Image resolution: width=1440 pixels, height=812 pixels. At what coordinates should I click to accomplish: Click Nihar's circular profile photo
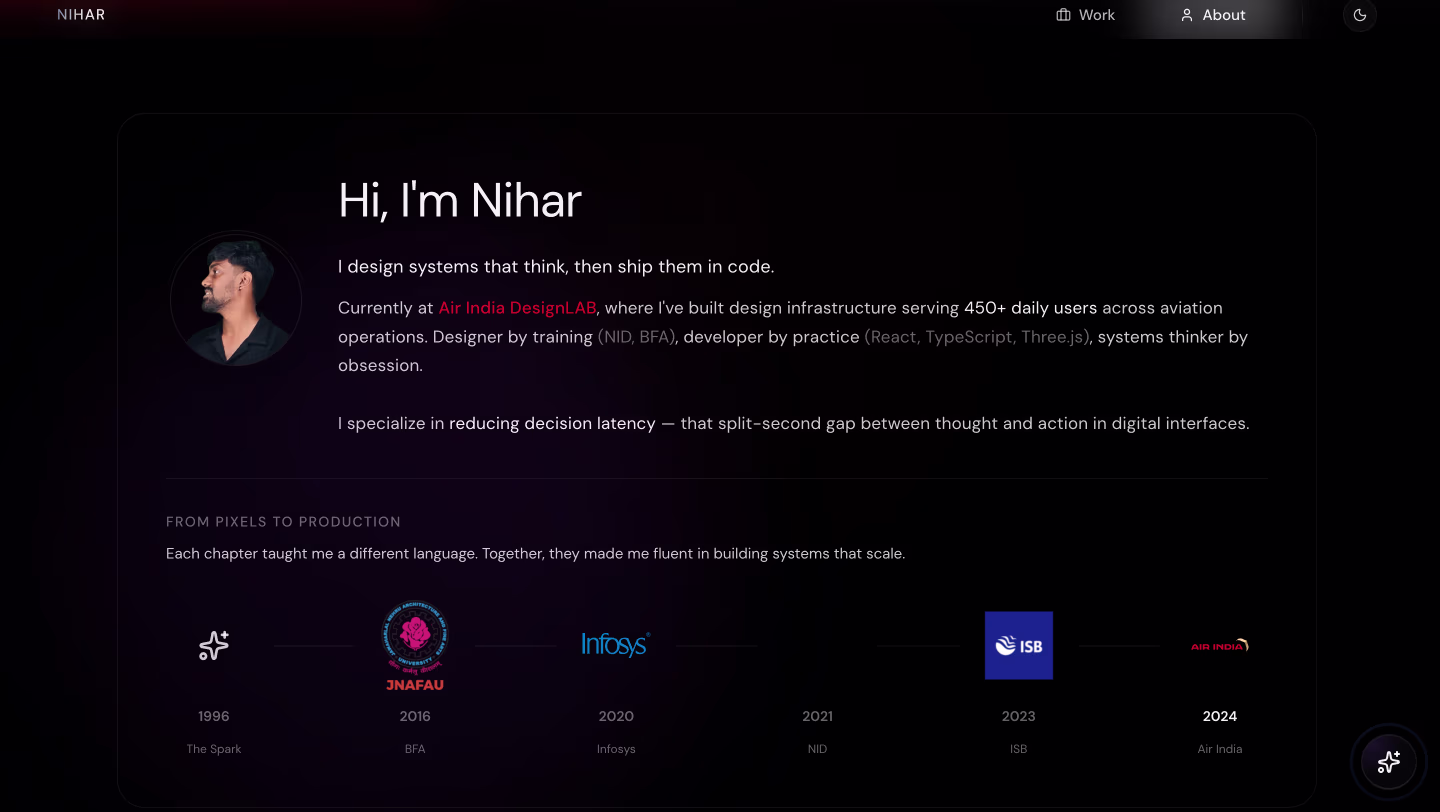click(x=236, y=299)
